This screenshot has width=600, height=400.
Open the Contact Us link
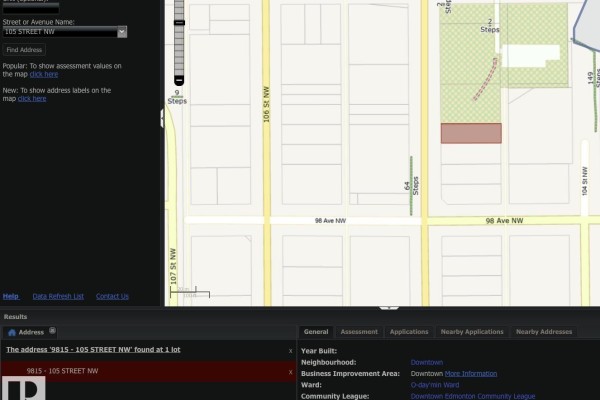[x=112, y=296]
